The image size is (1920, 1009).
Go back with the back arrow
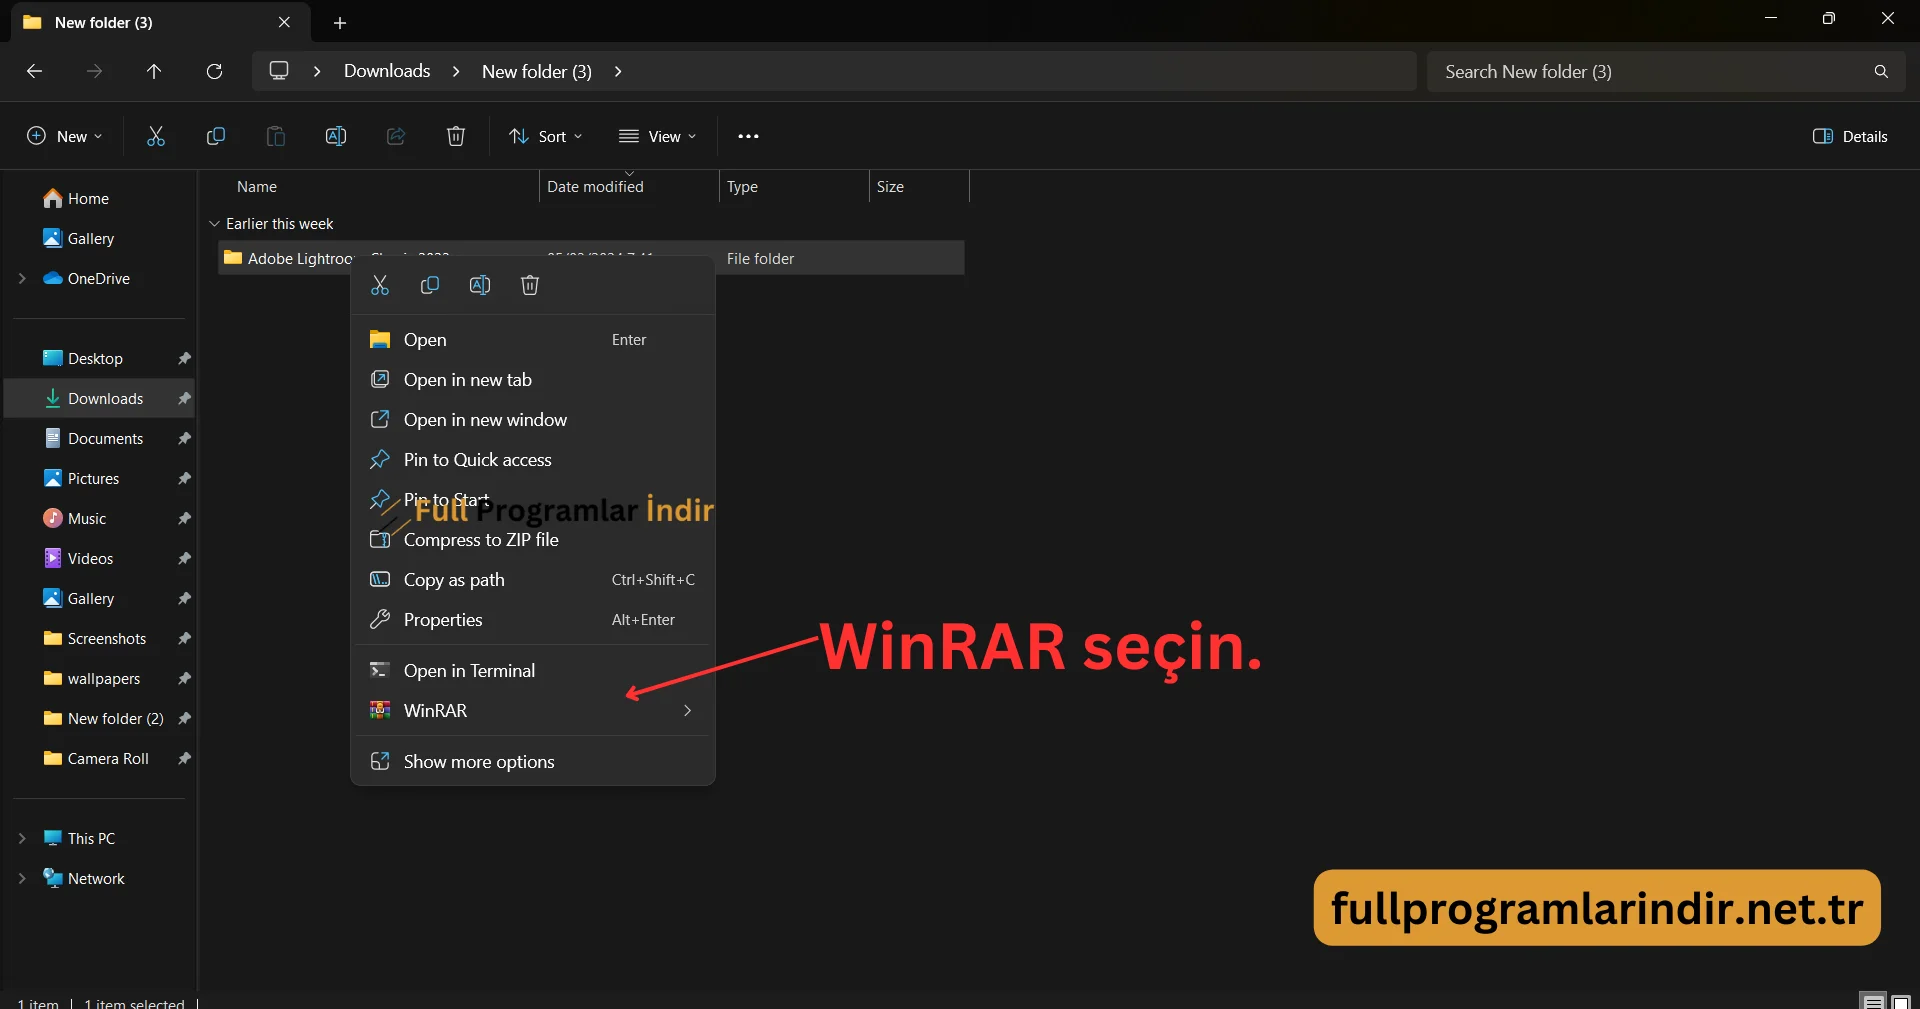tap(34, 71)
